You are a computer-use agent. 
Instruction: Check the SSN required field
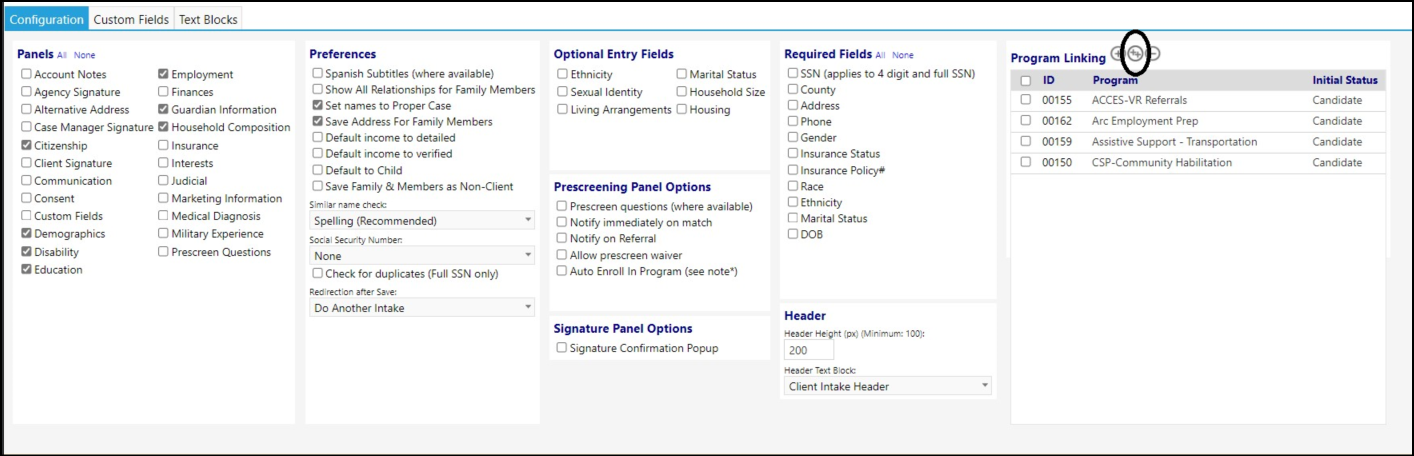click(x=793, y=74)
